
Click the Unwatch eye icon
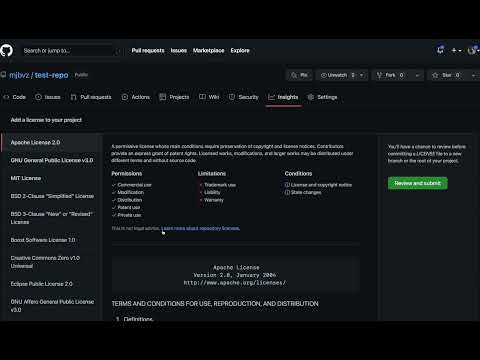click(324, 75)
